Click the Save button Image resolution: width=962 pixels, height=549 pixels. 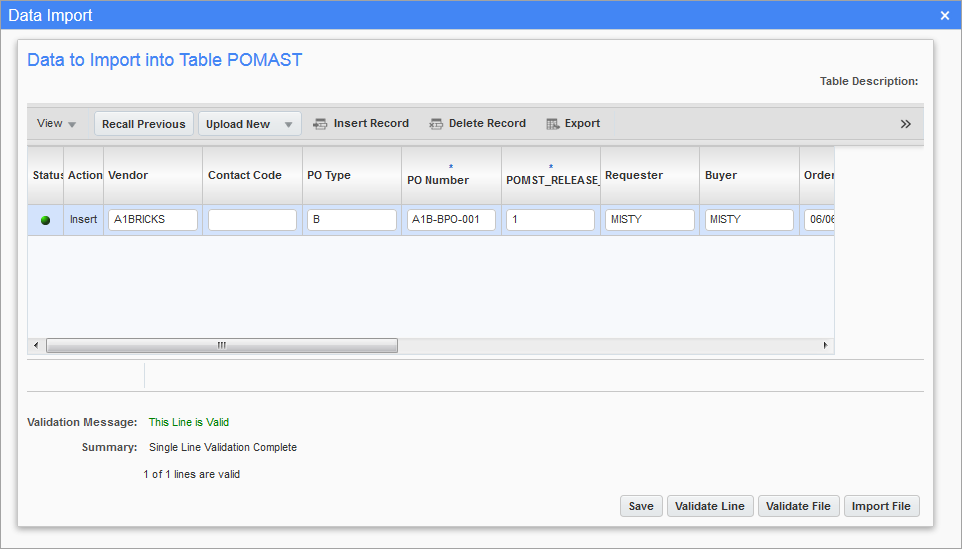[x=641, y=506]
